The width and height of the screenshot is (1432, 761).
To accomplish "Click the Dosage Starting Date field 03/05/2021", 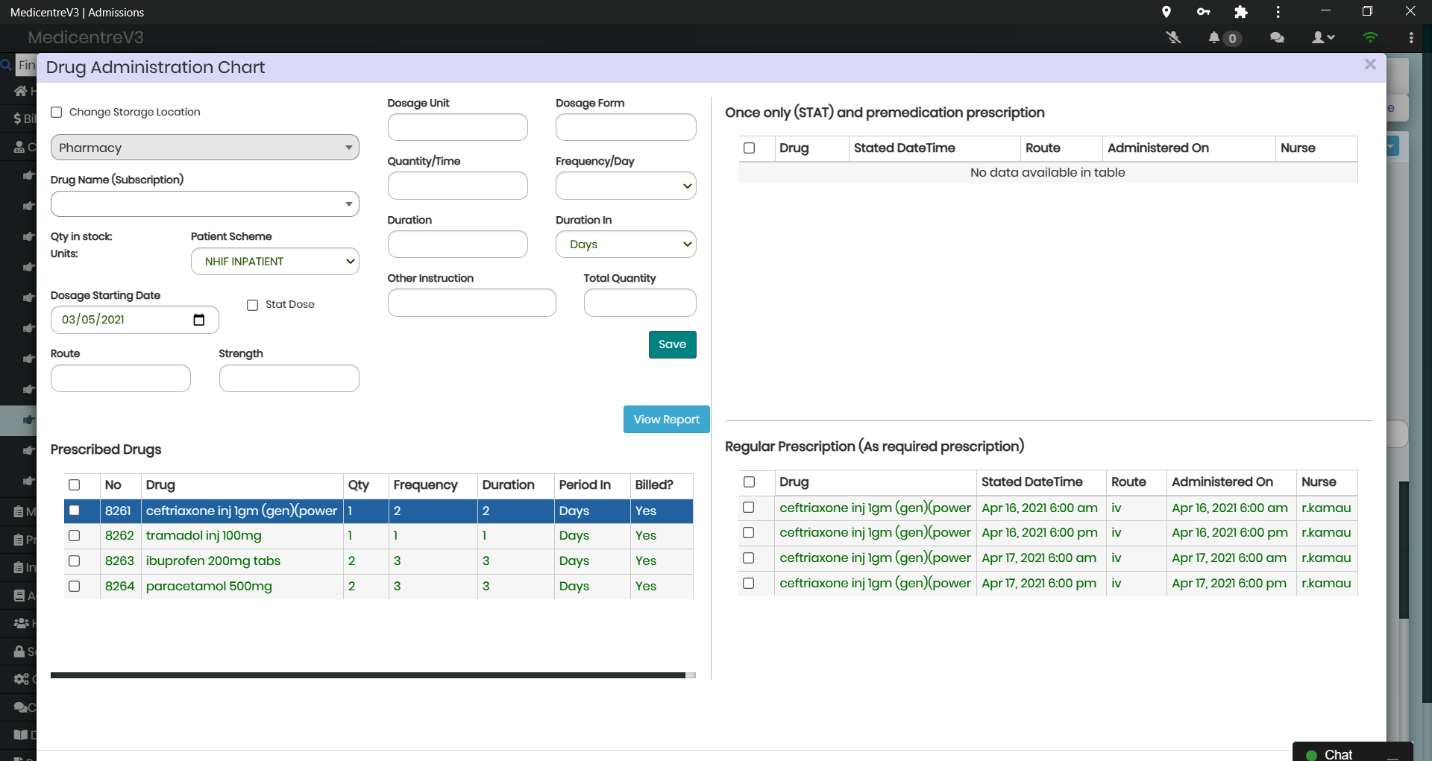I will 135,320.
